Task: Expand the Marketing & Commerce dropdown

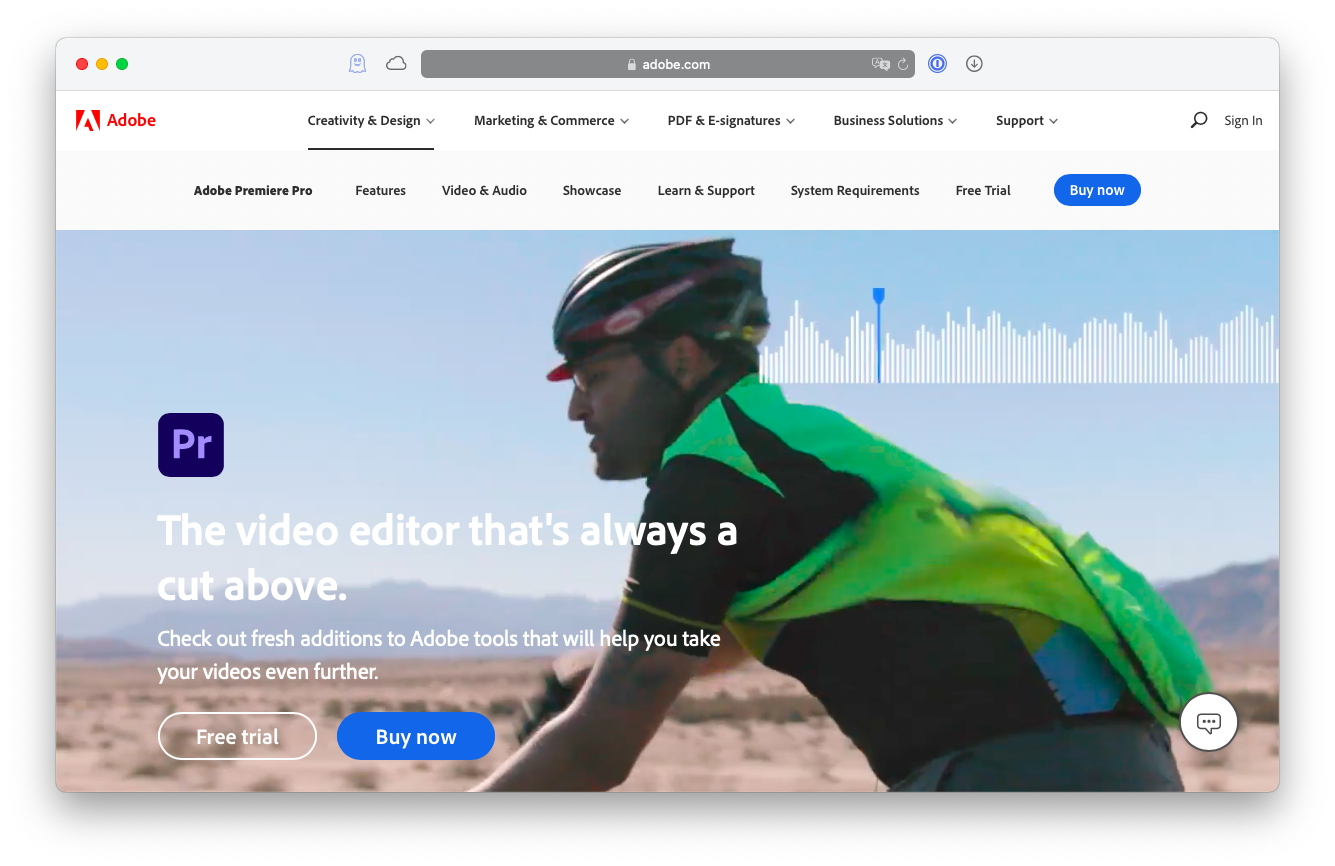Action: [x=551, y=121]
